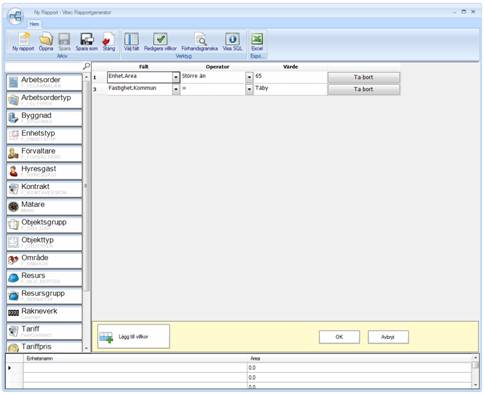This screenshot has height=394, width=484.
Task: Open Förhandsgranska preview tool
Action: (x=200, y=42)
